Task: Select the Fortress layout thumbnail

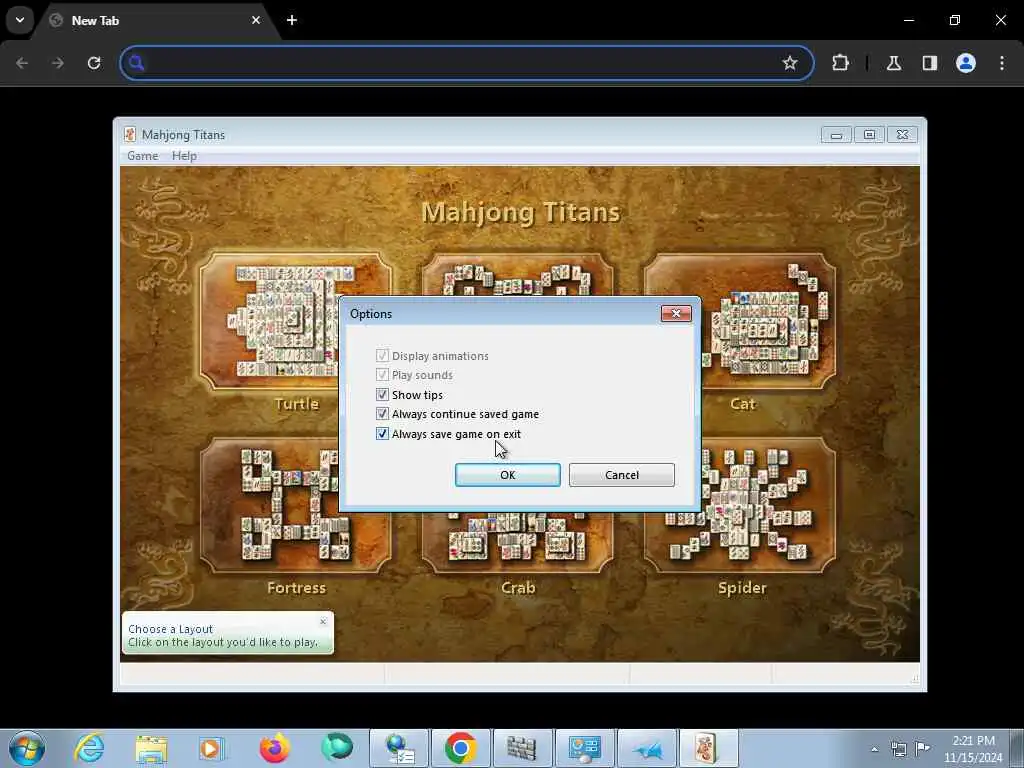Action: coord(271,505)
